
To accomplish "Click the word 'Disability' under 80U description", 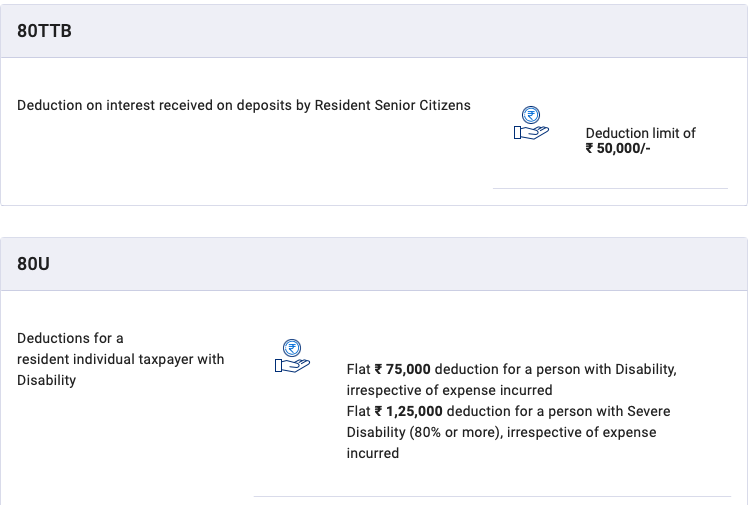I will (x=47, y=380).
